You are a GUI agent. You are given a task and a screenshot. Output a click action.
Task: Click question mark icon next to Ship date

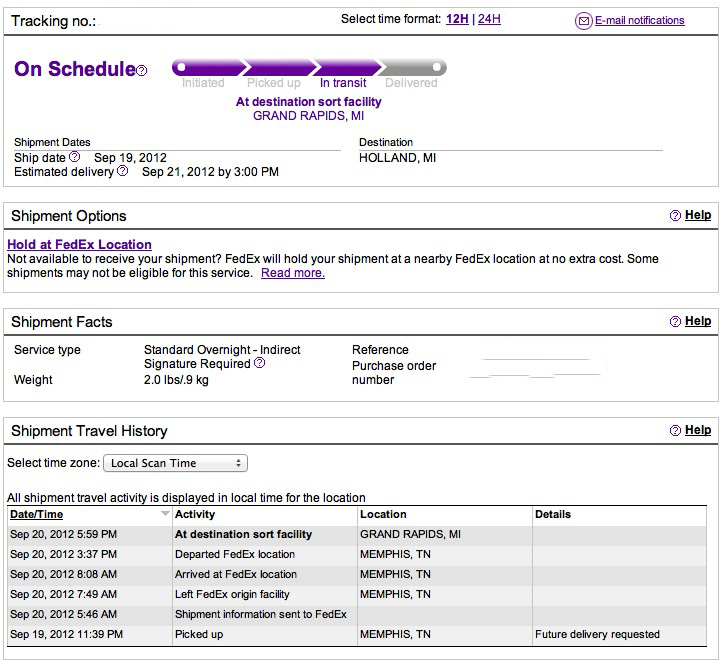click(x=74, y=157)
